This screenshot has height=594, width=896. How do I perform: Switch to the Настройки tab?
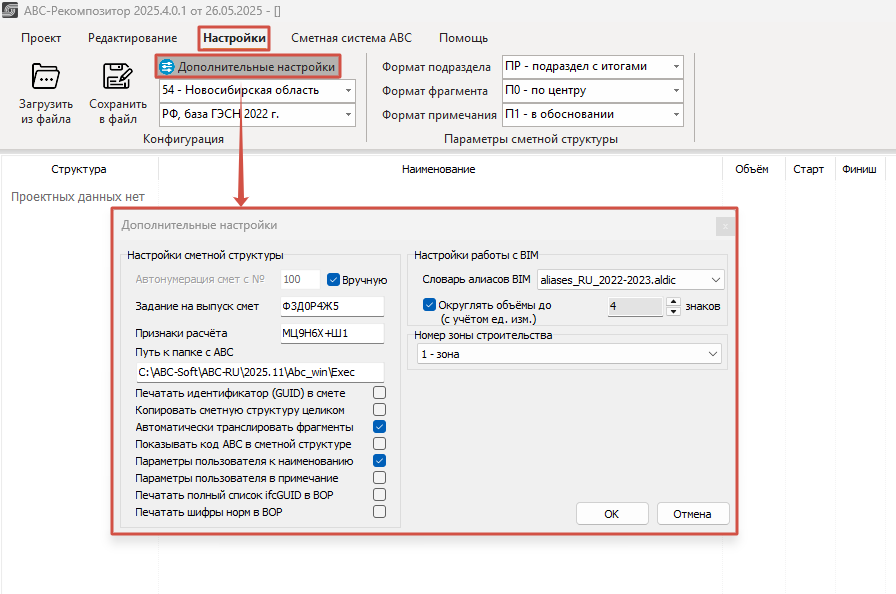tap(234, 38)
